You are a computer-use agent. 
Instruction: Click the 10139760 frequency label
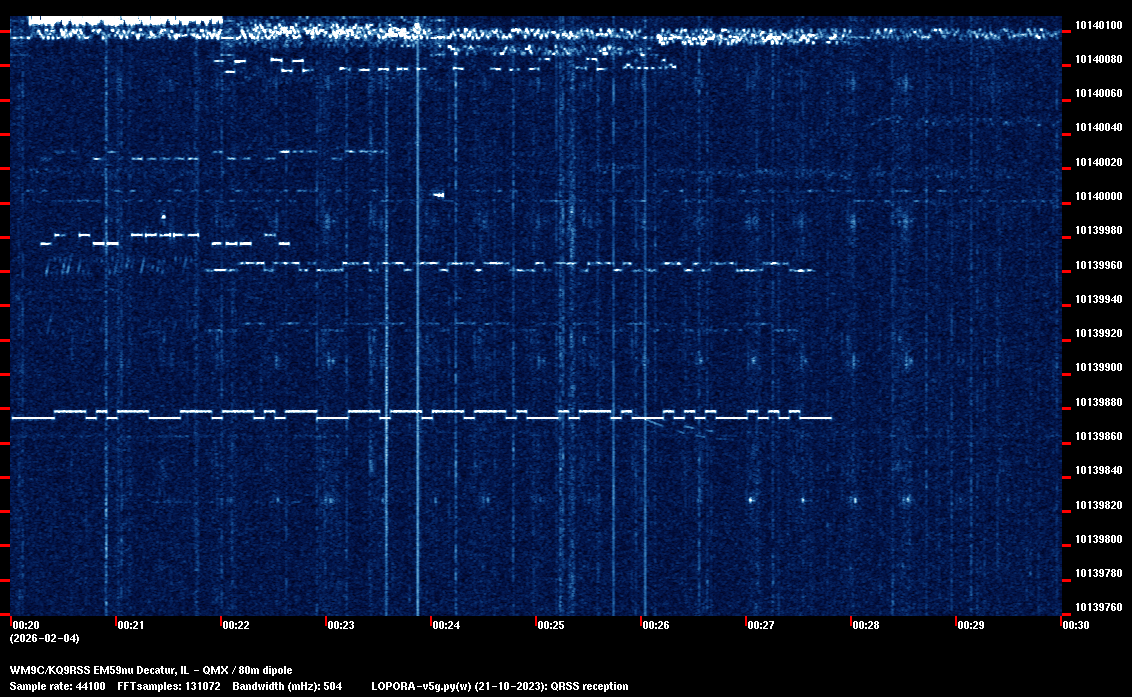click(1097, 607)
